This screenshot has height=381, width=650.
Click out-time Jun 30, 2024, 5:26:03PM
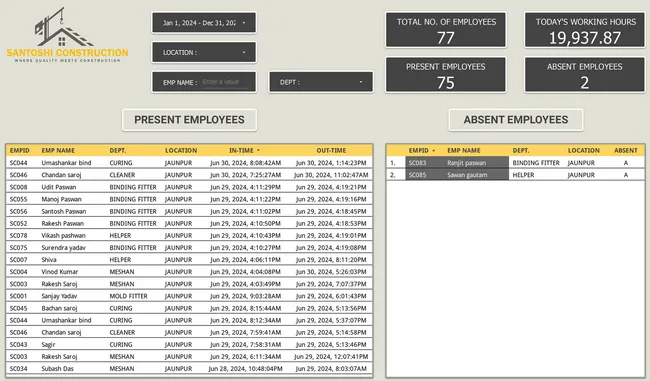point(331,272)
